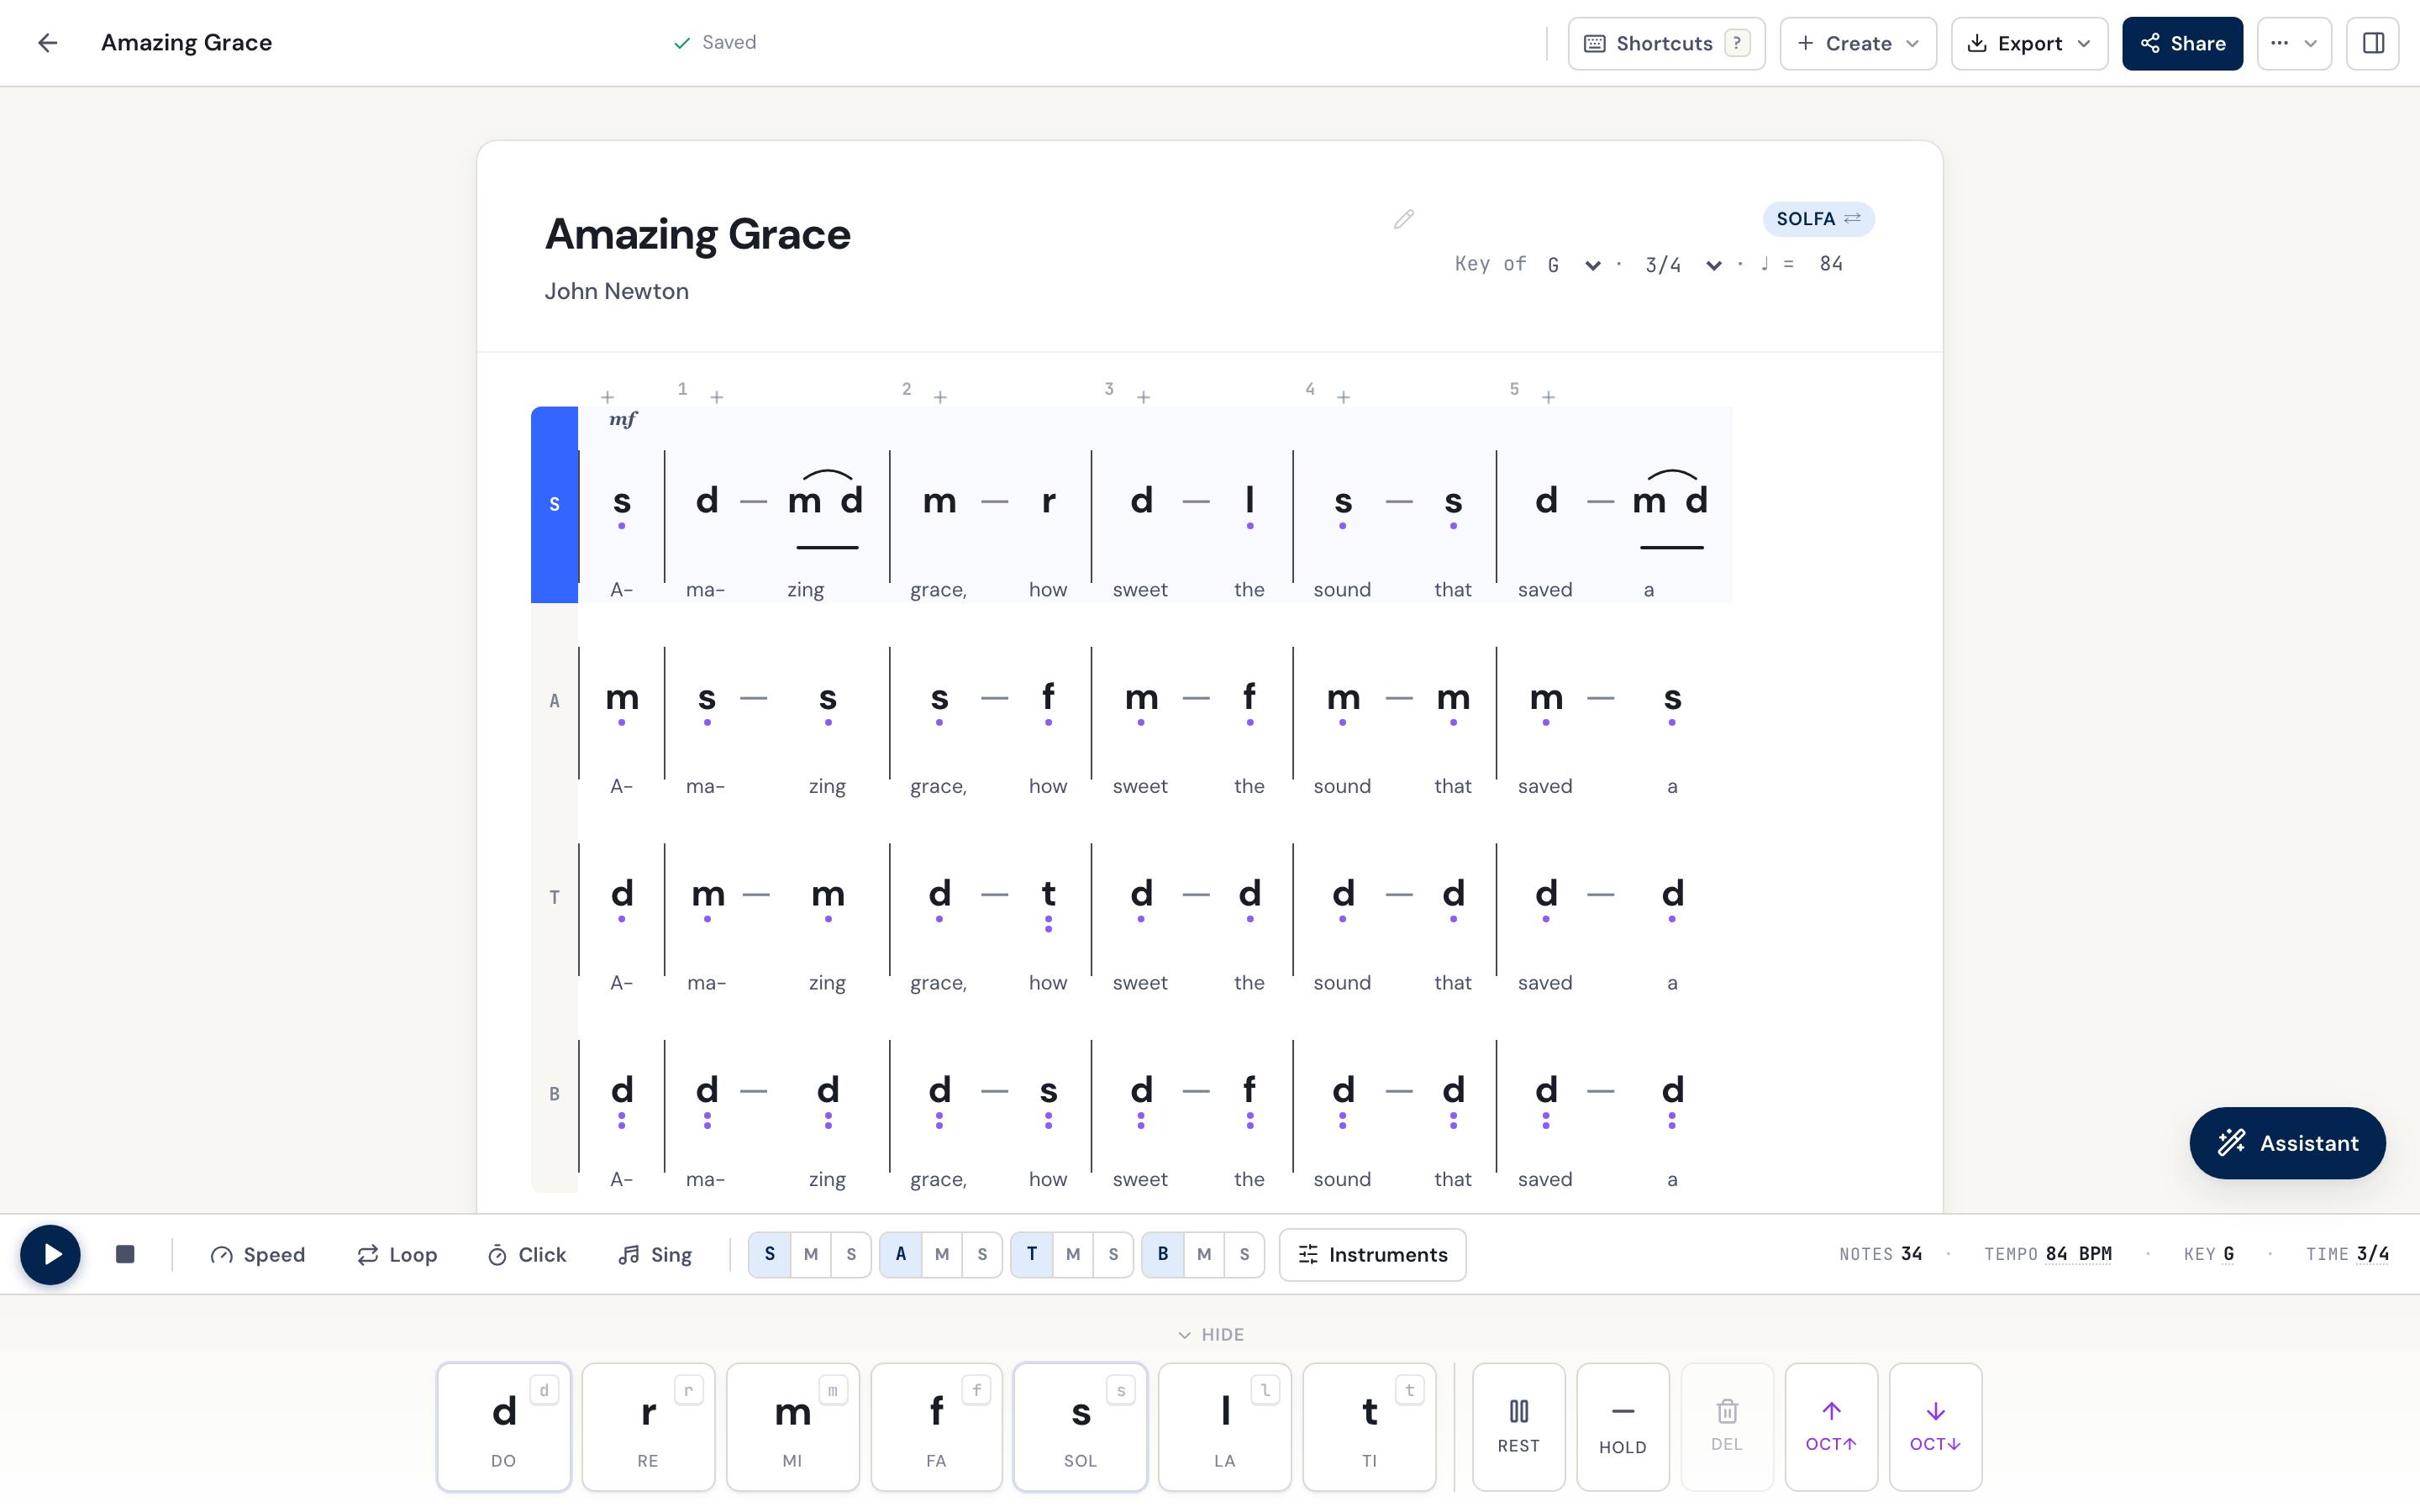
Task: Open the Instruments settings
Action: click(x=1372, y=1254)
